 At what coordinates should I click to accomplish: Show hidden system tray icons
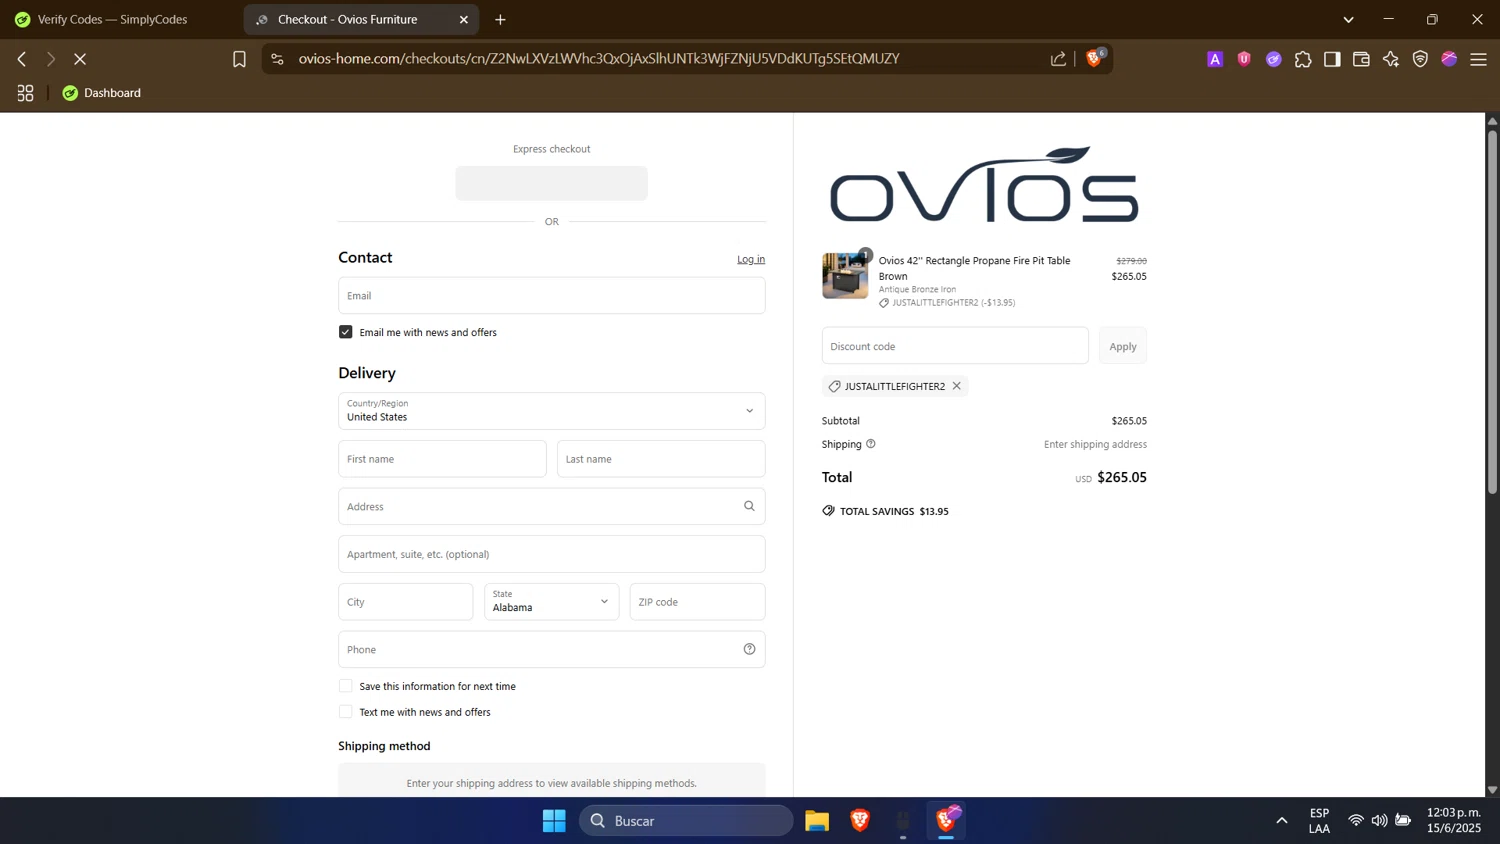pos(1282,821)
